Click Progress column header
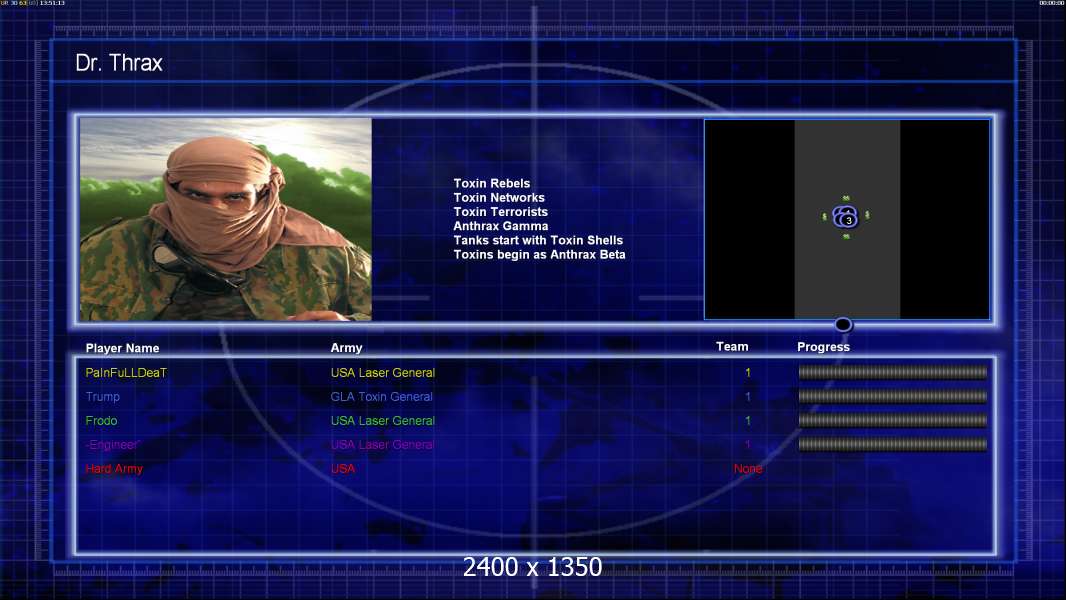The height and width of the screenshot is (600, 1066). click(823, 347)
